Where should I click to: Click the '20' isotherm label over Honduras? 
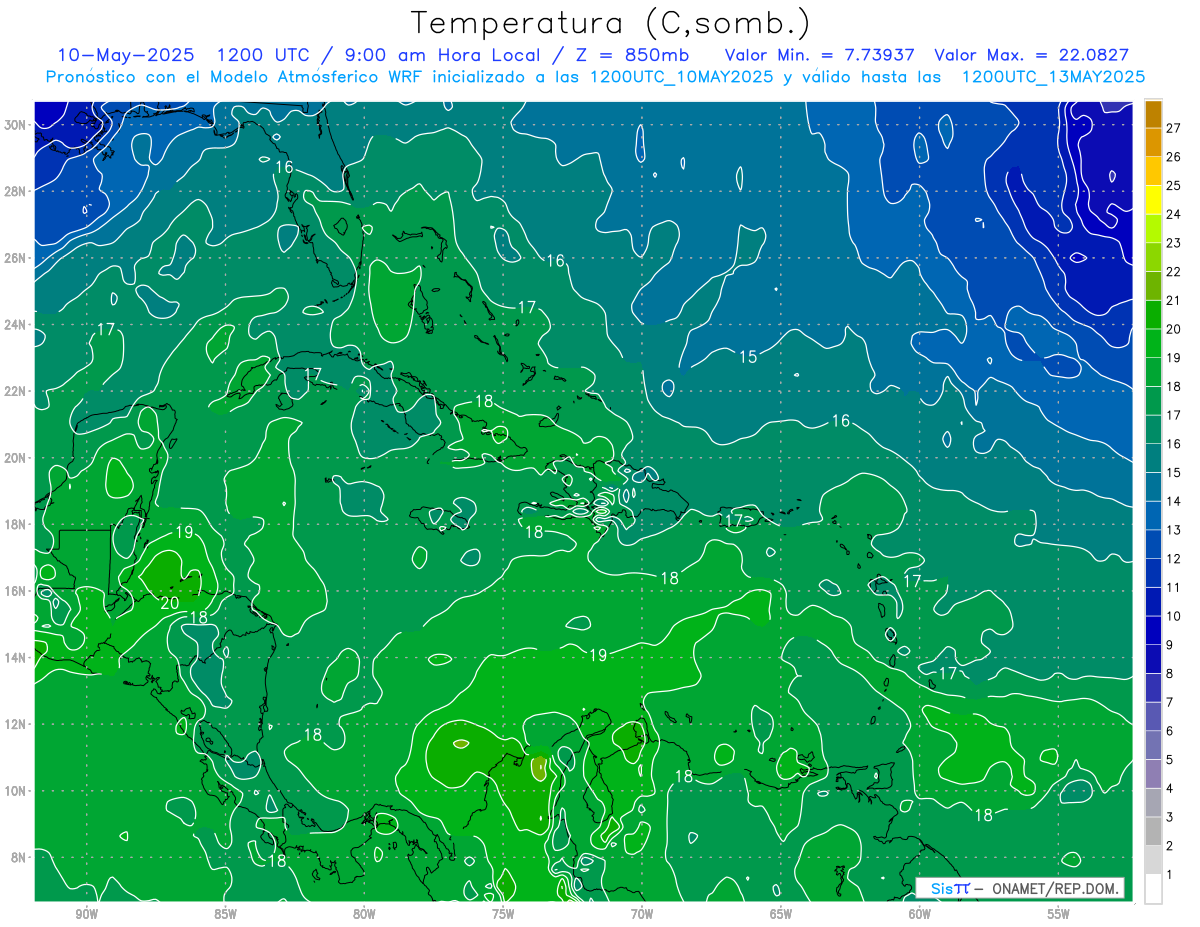pos(170,602)
